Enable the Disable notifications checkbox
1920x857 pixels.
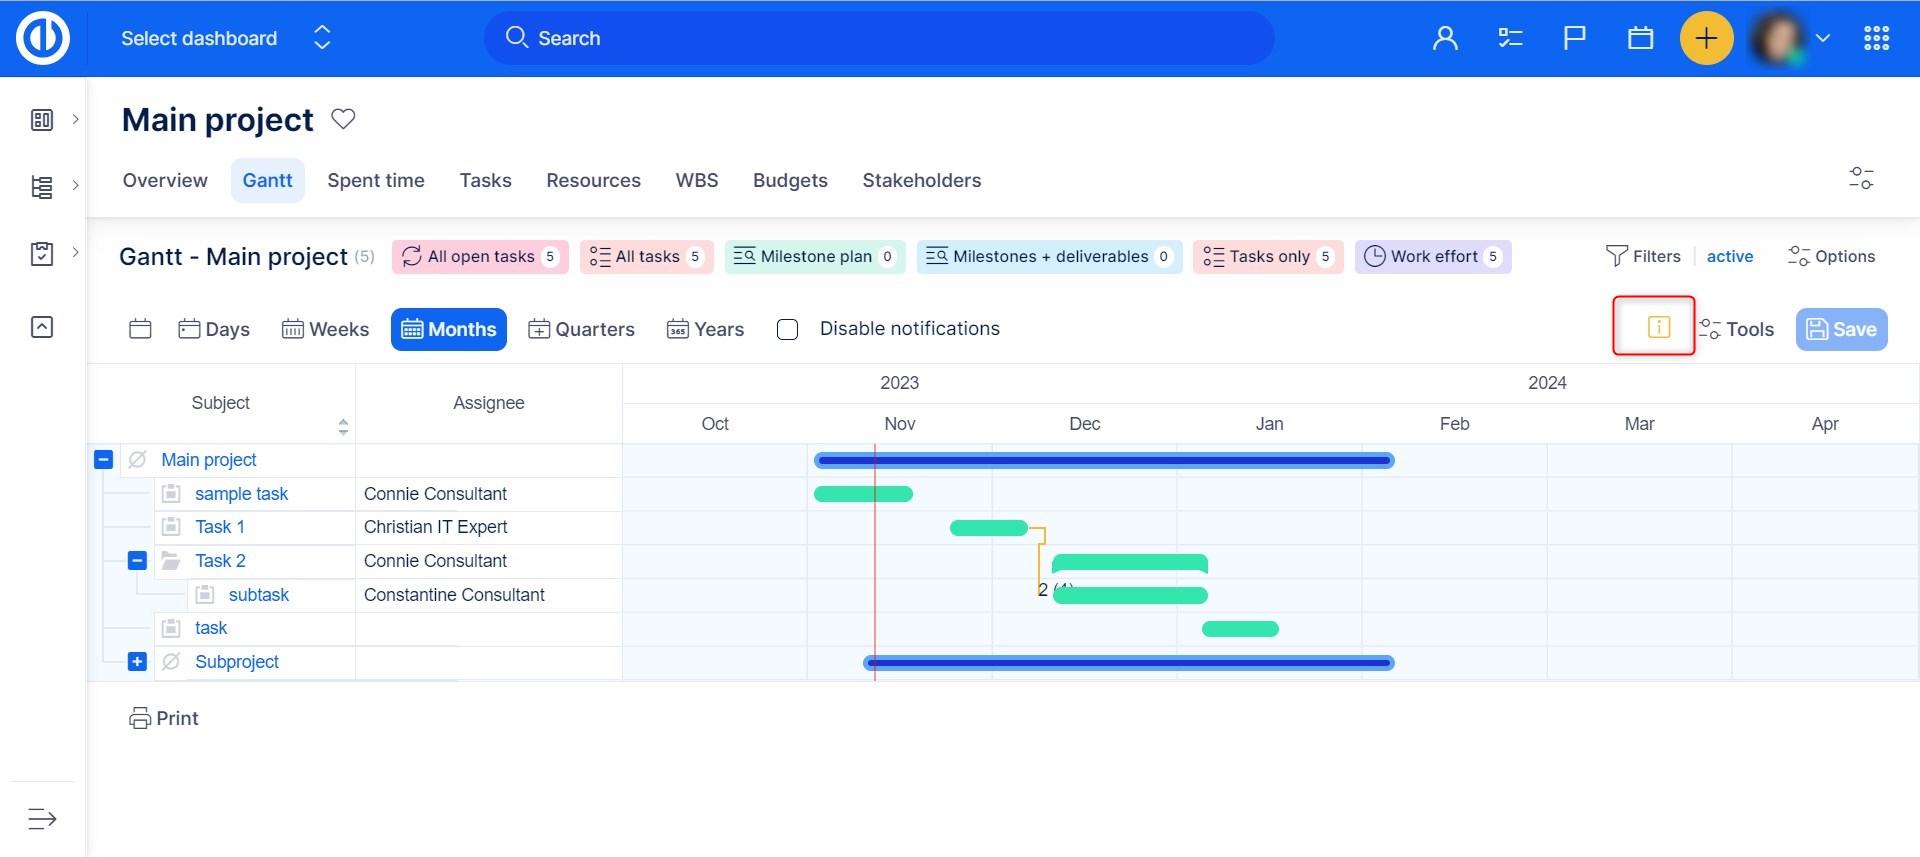click(x=788, y=329)
